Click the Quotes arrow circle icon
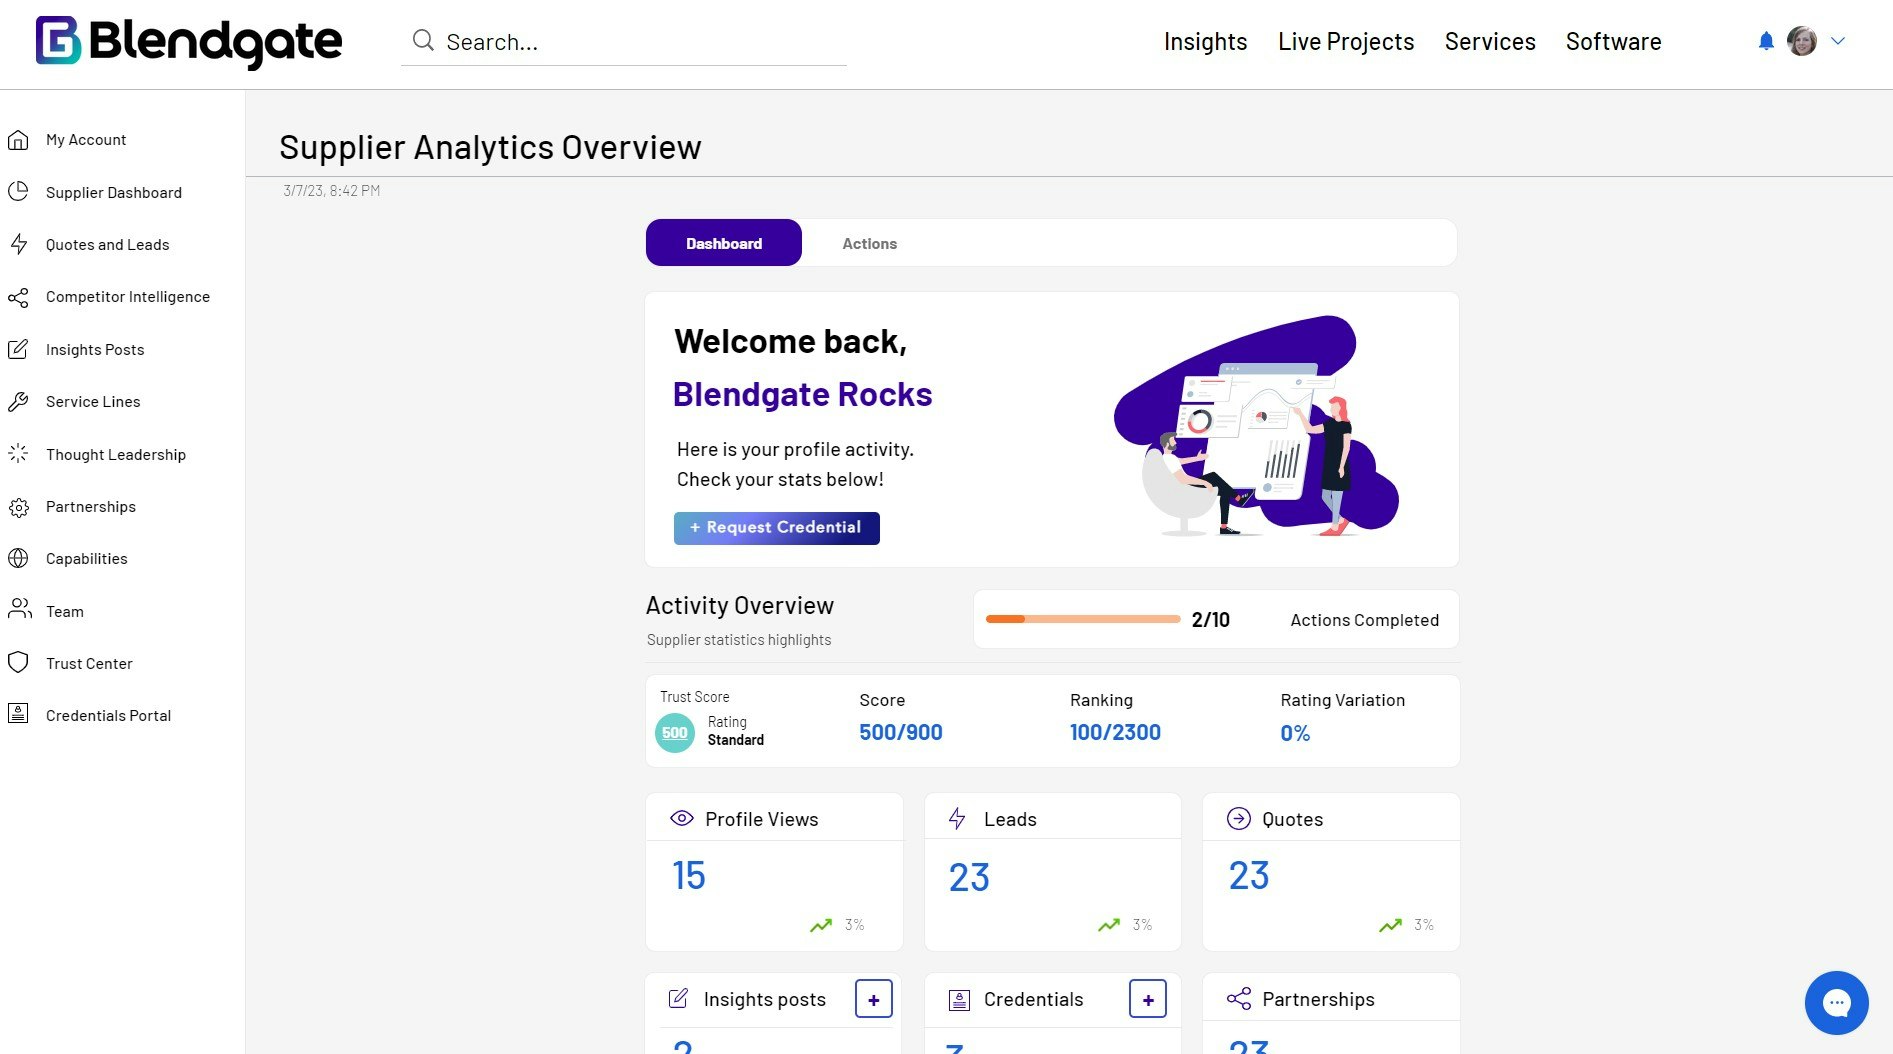This screenshot has width=1893, height=1054. pos(1238,818)
